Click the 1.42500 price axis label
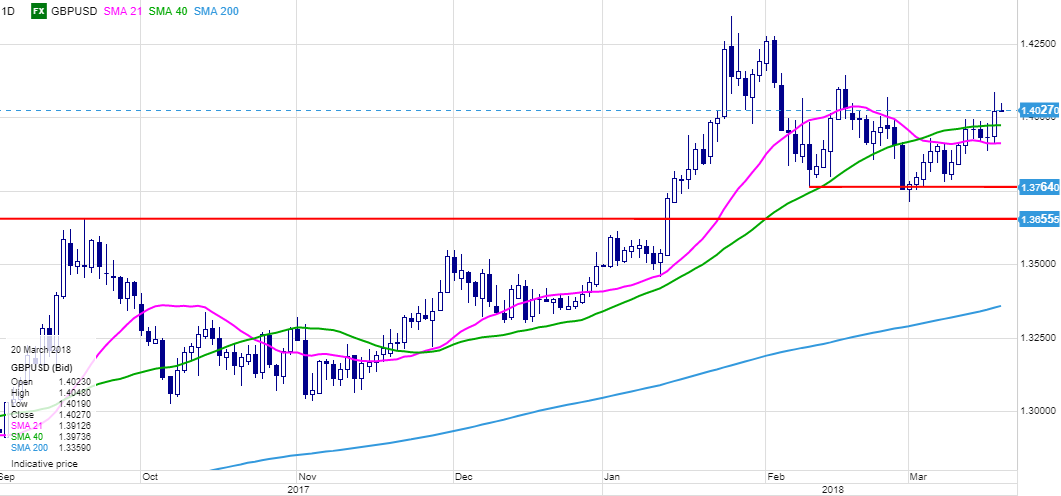1061x496 pixels. pyautogui.click(x=1037, y=43)
